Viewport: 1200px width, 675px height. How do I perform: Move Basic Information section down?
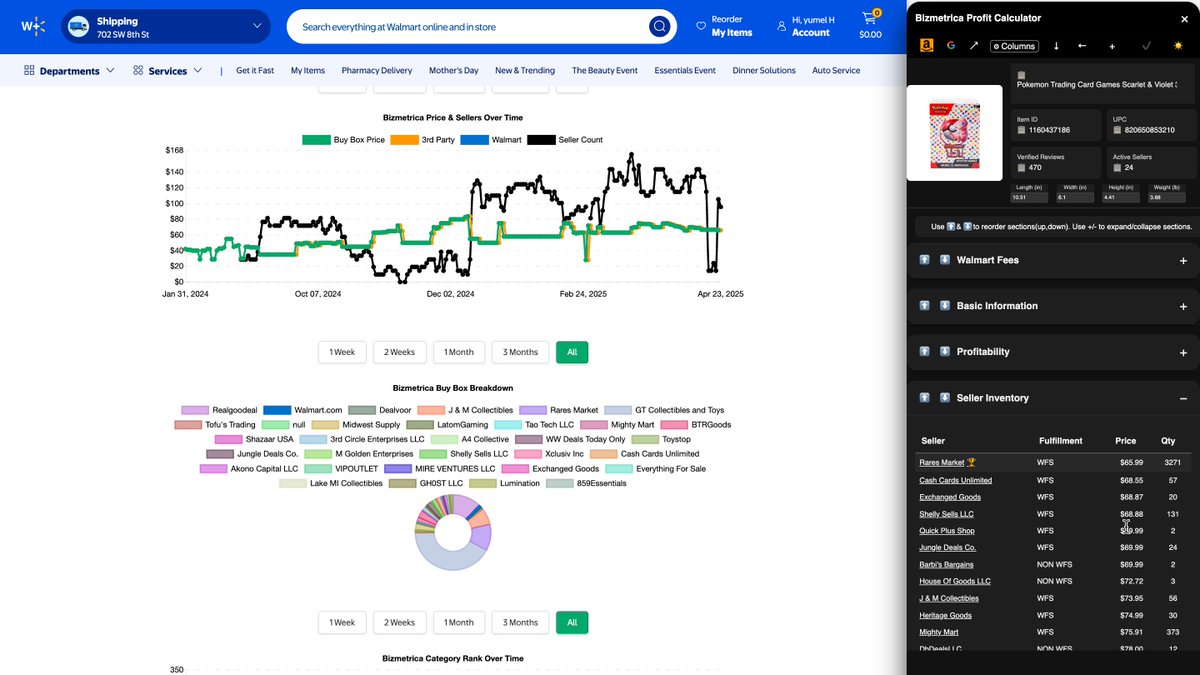coord(945,306)
